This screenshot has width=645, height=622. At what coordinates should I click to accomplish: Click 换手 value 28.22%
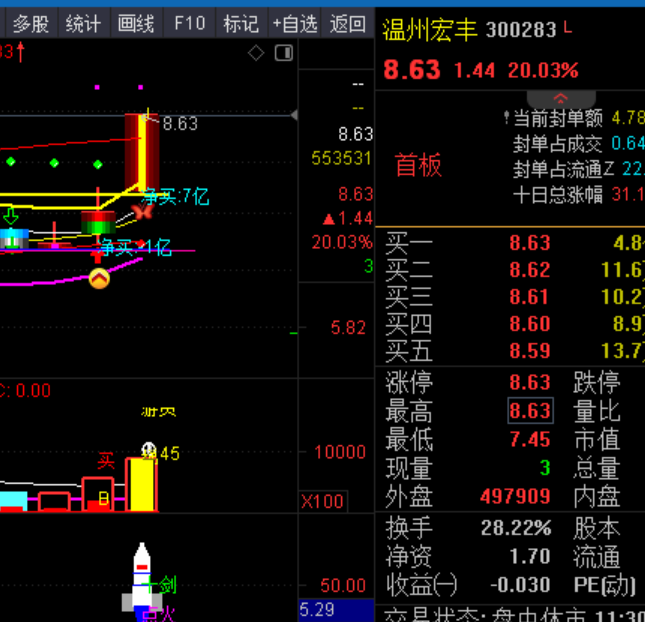click(x=516, y=528)
